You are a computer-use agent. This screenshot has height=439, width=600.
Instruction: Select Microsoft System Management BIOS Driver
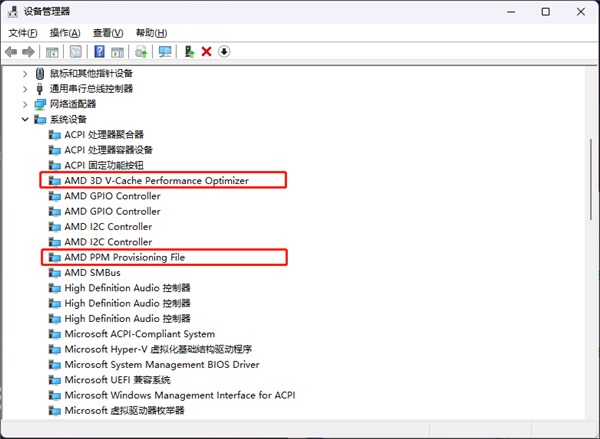pos(154,364)
